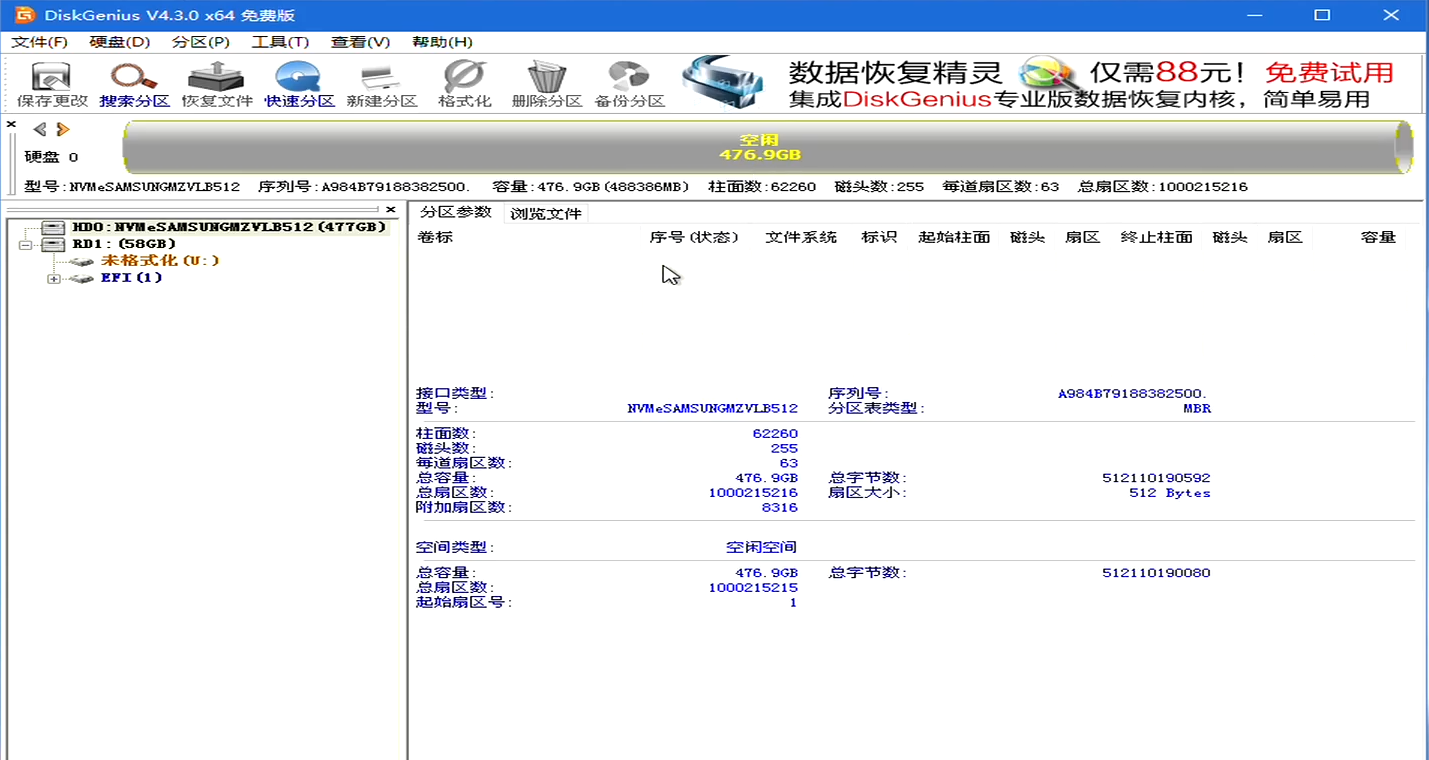
Task: Click the 磁头数 value 255 in details
Action: tap(785, 449)
